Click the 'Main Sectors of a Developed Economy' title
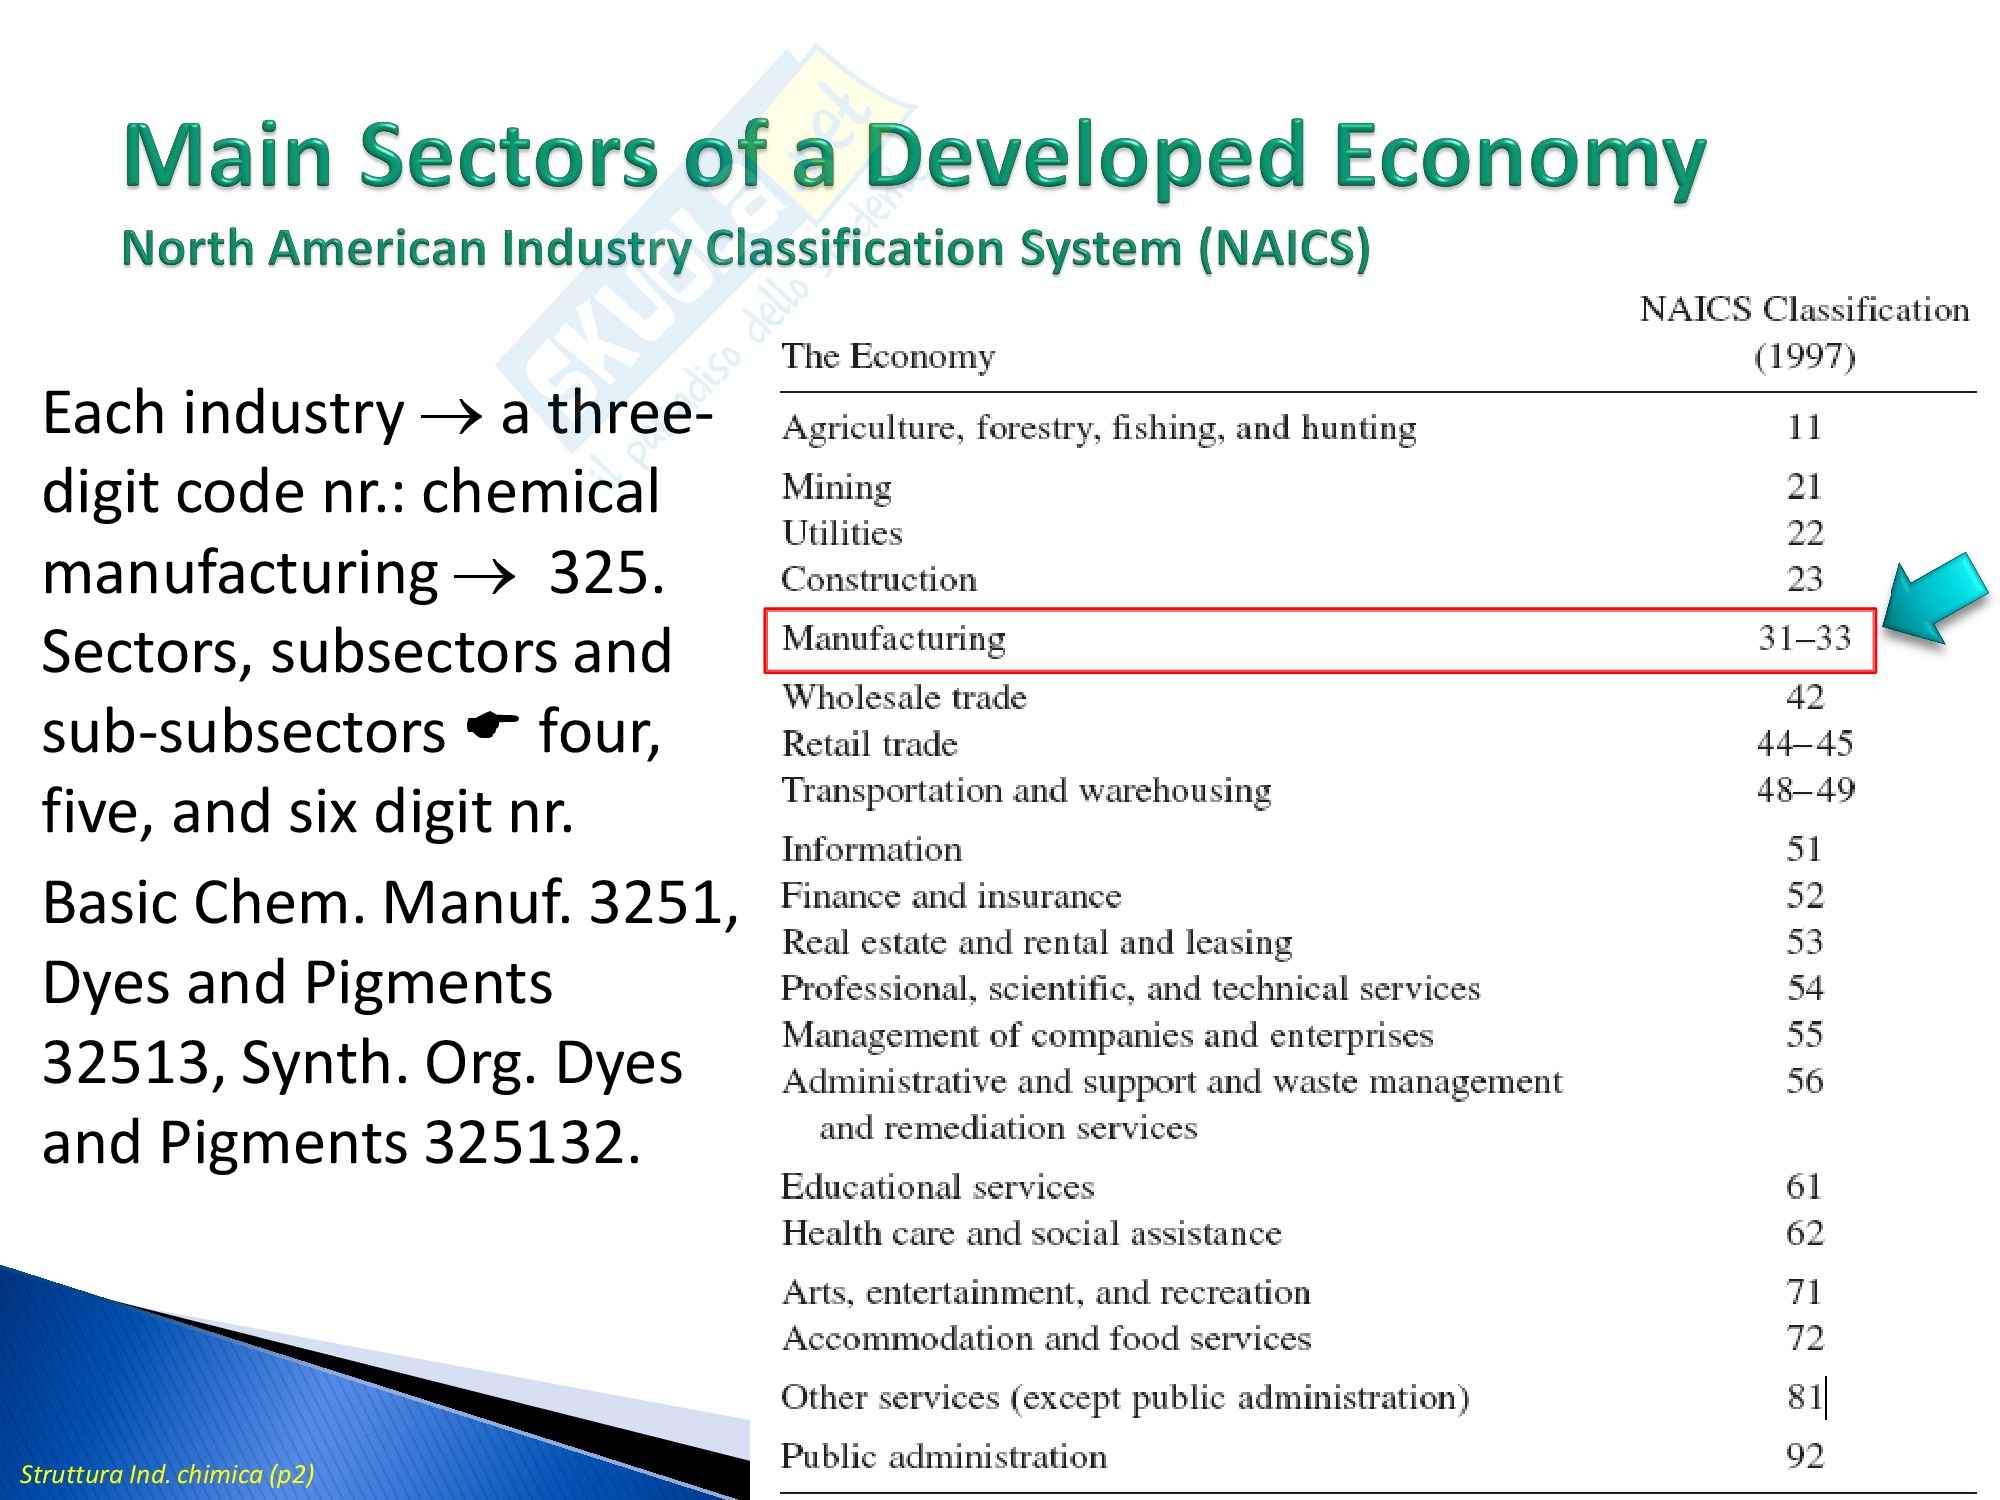This screenshot has height=1500, width=2000. point(914,156)
